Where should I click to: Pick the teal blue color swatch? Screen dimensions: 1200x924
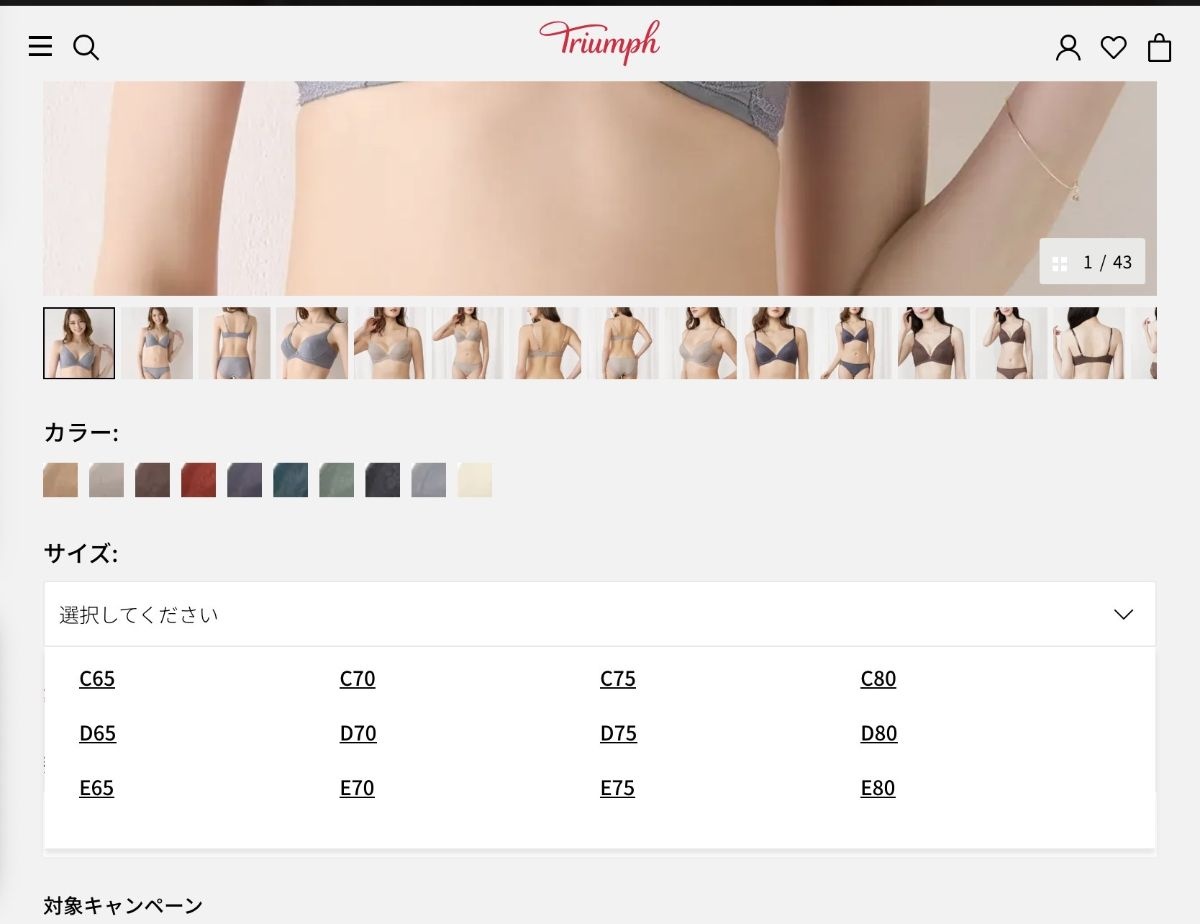(290, 480)
